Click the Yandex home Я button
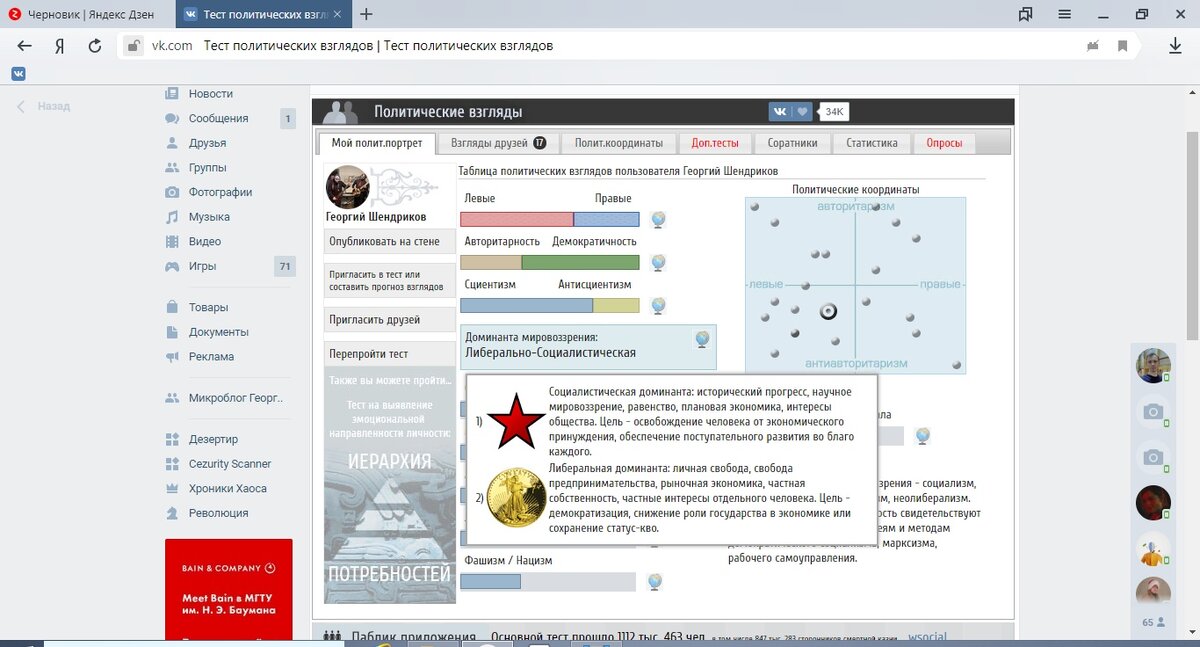This screenshot has height=647, width=1200. 60,46
